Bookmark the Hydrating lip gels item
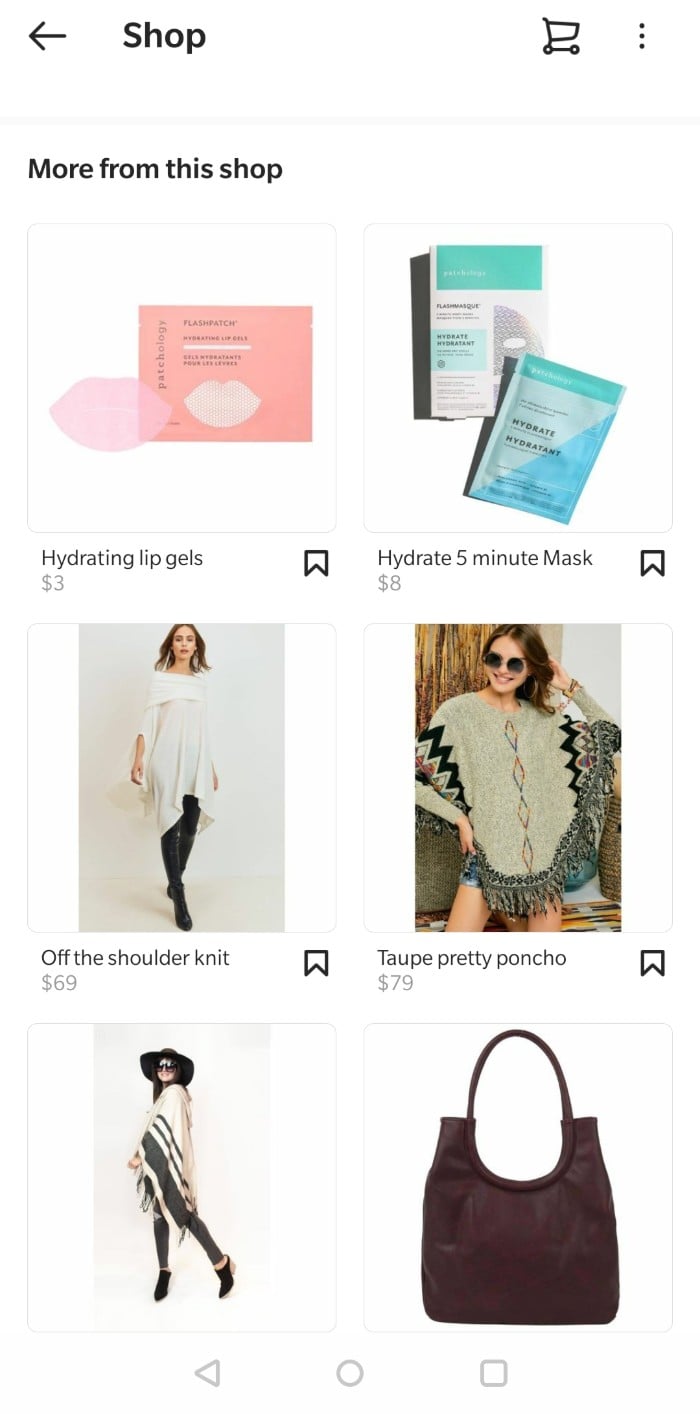 coord(316,563)
